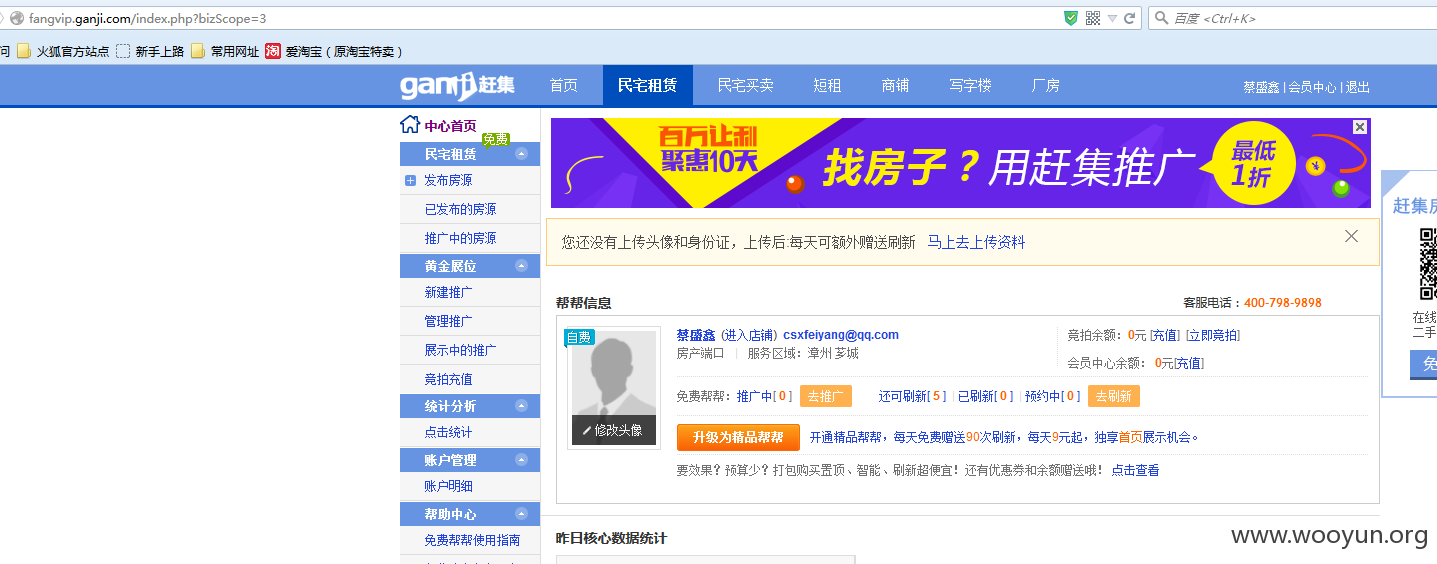The image size is (1437, 564).
Task: Click the 爱淘宝 bookmark icon
Action: coord(273,51)
